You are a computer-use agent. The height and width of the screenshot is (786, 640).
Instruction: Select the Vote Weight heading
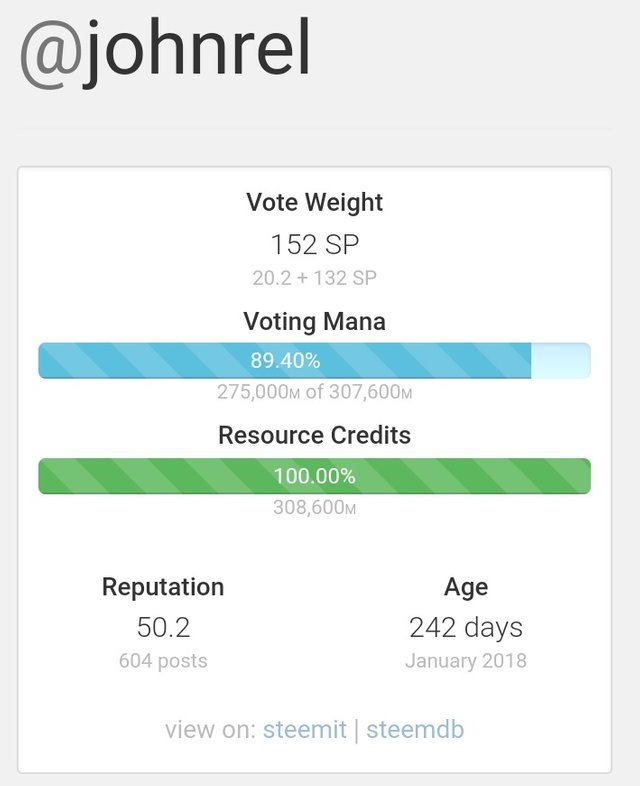coord(314,202)
